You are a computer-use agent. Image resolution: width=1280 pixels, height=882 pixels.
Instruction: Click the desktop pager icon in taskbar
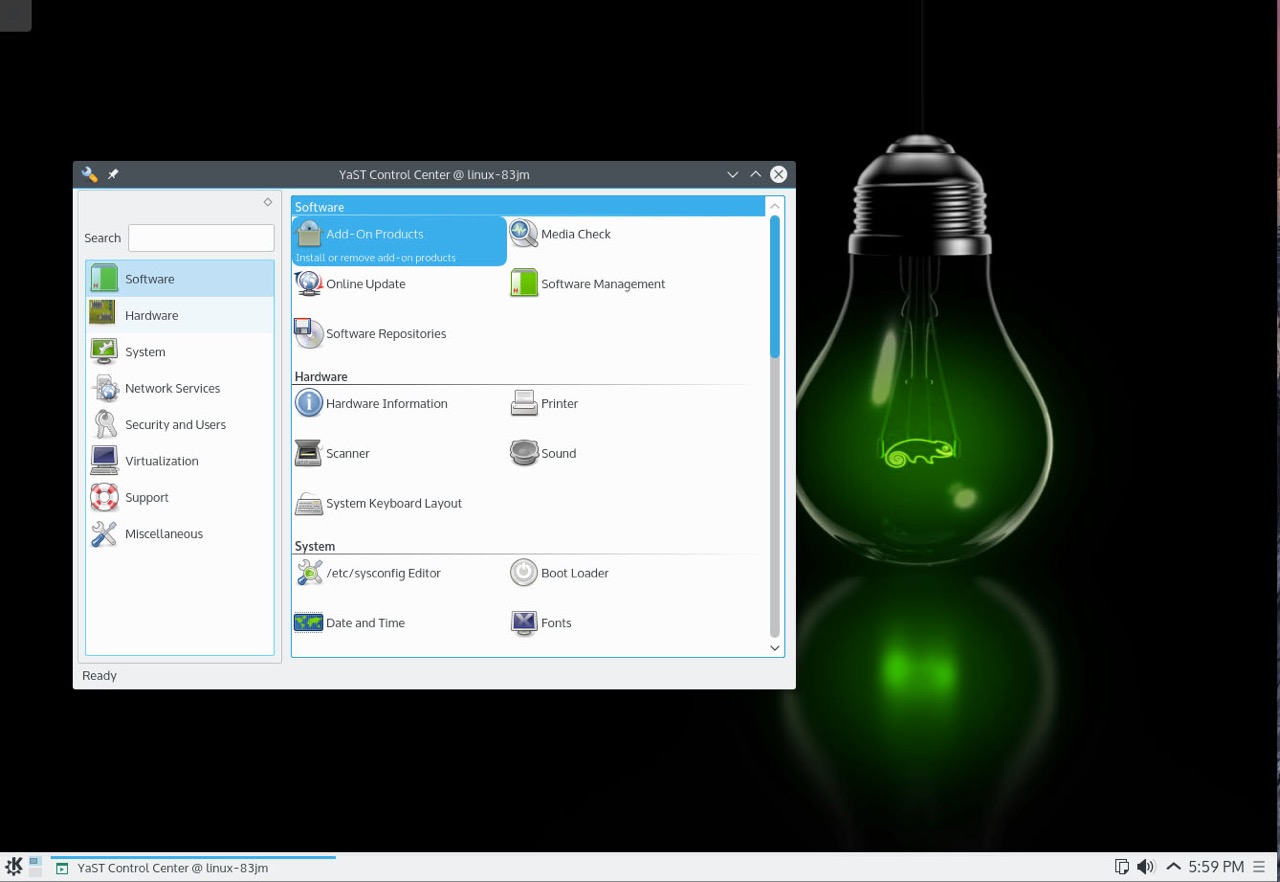pyautogui.click(x=35, y=867)
